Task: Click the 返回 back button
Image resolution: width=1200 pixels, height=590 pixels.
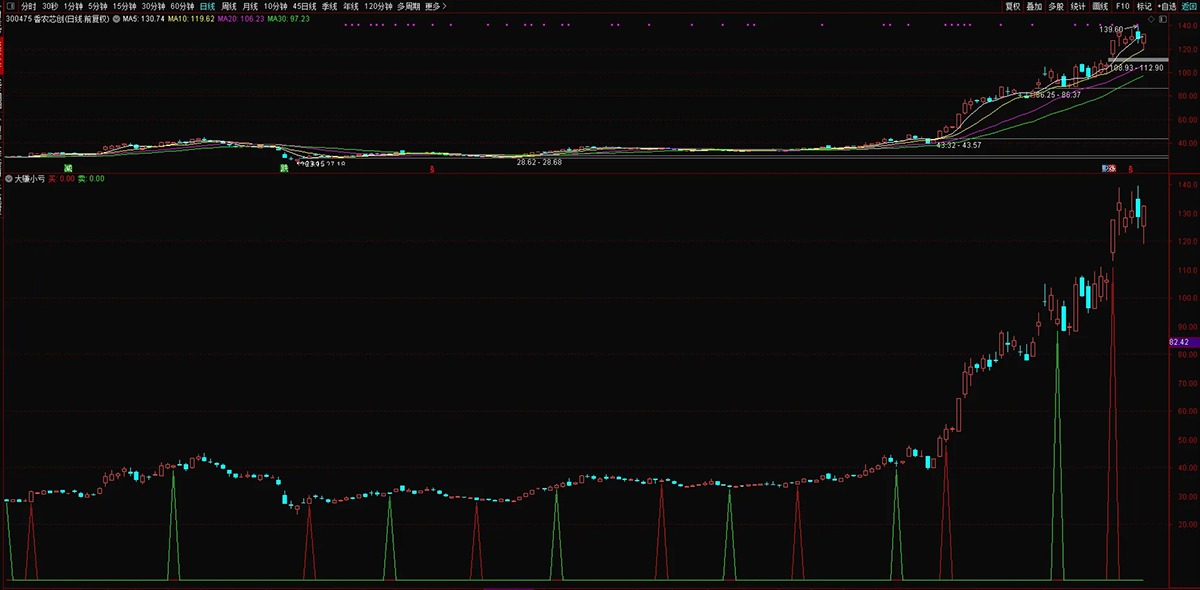Action: pos(1188,6)
